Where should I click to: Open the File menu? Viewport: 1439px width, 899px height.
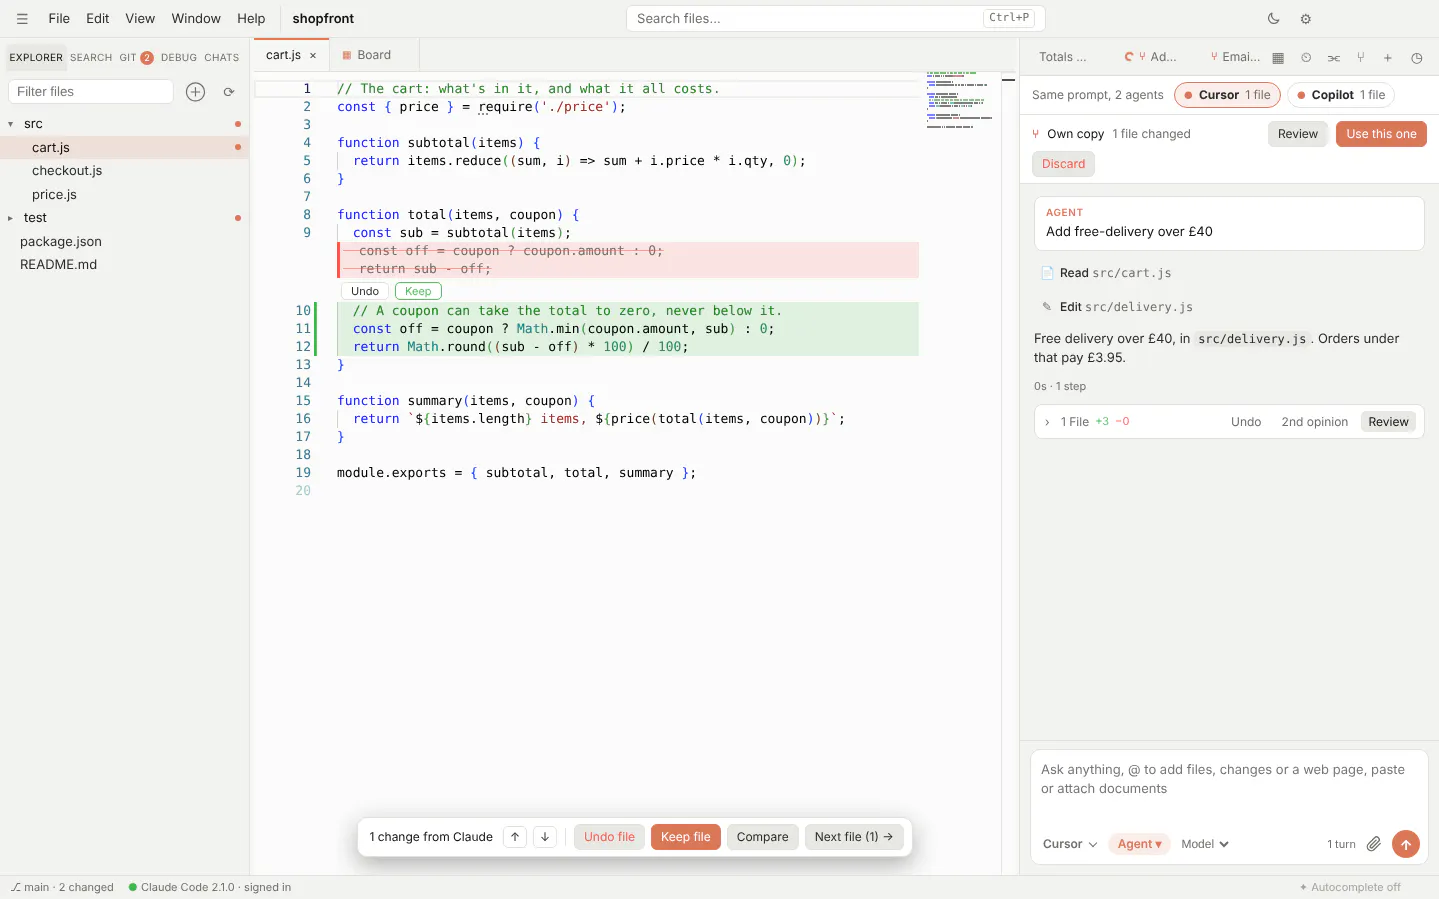coord(59,18)
